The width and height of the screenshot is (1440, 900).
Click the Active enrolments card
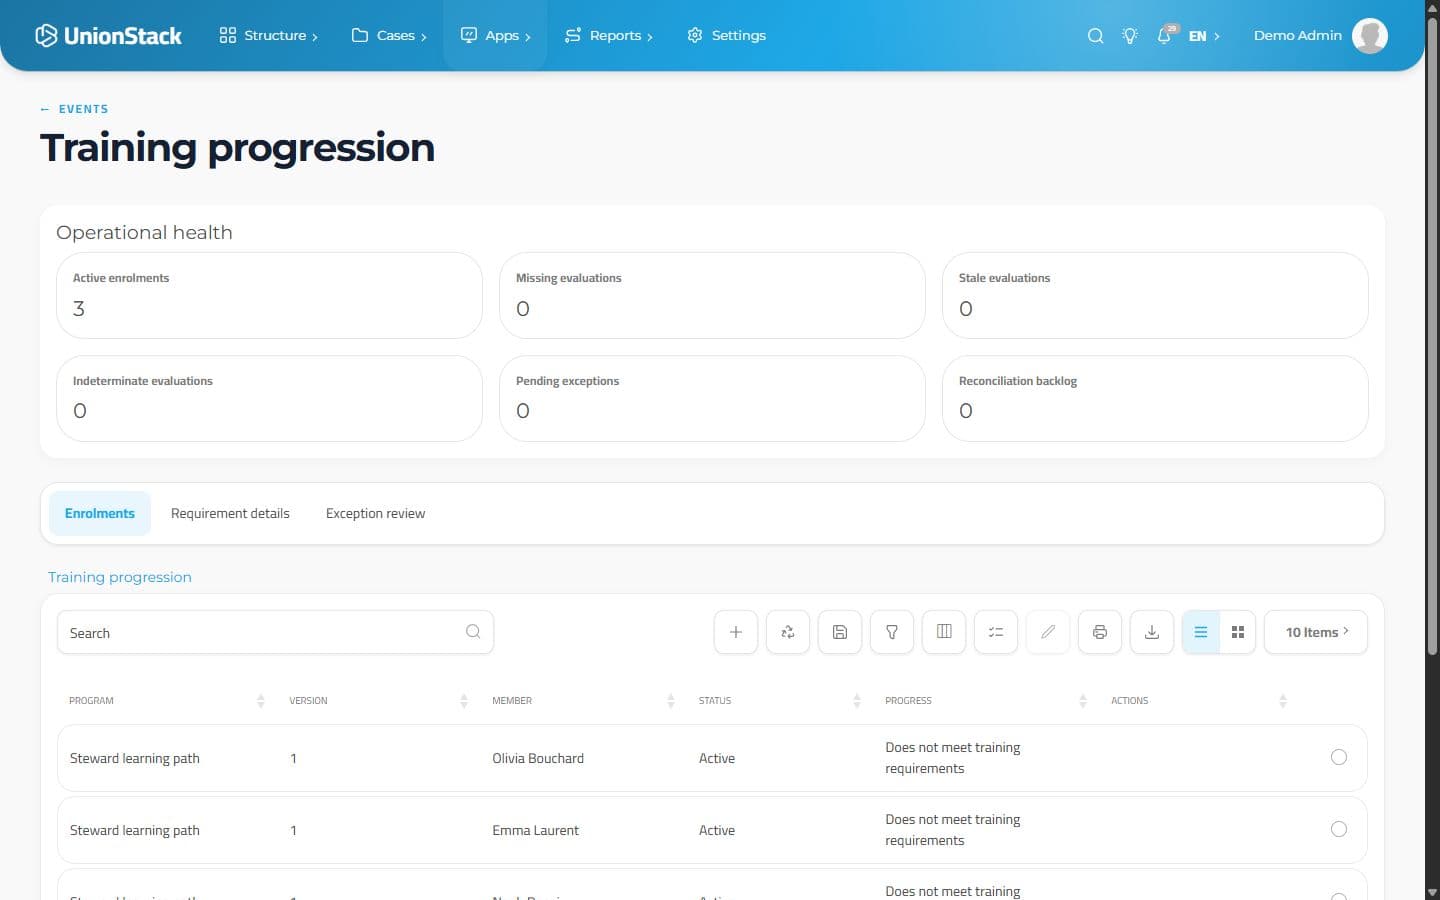[x=269, y=295]
